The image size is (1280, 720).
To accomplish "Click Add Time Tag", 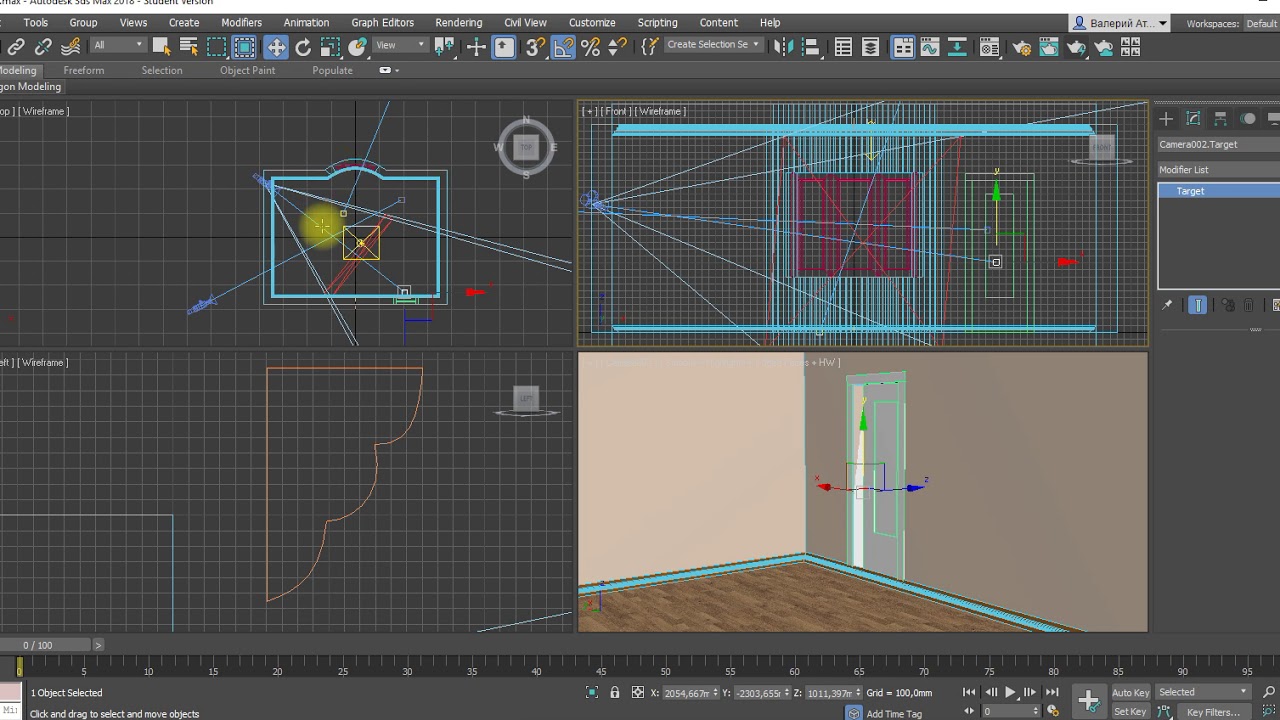I will point(893,713).
